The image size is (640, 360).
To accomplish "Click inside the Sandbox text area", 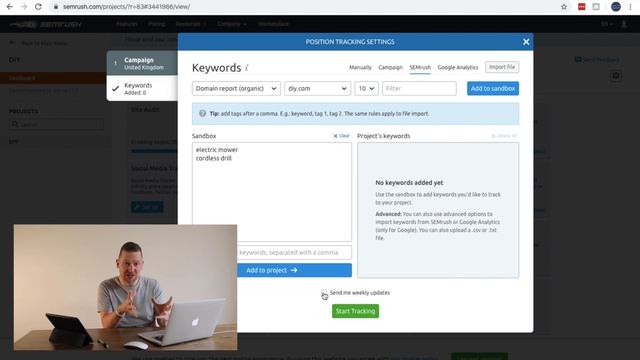I will 271,192.
